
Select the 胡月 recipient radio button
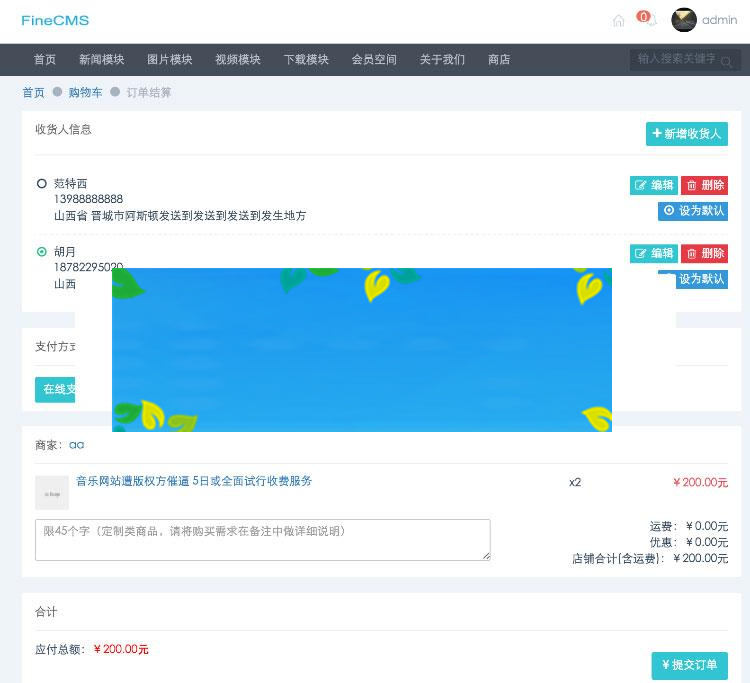tap(42, 252)
